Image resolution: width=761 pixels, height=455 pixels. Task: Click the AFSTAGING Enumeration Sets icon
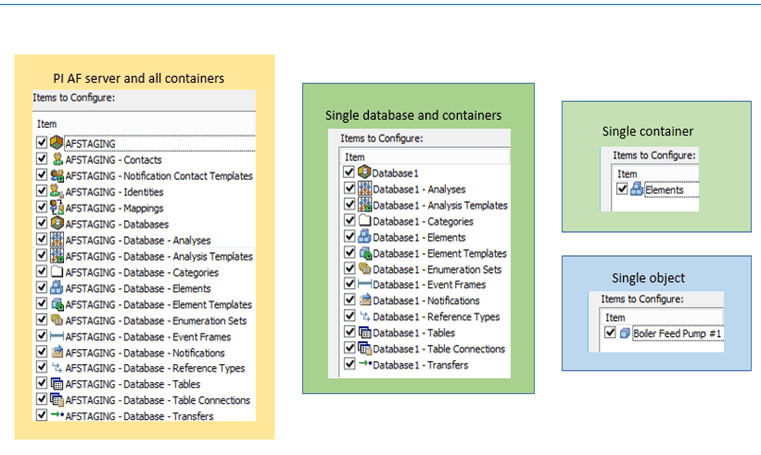pos(57,320)
